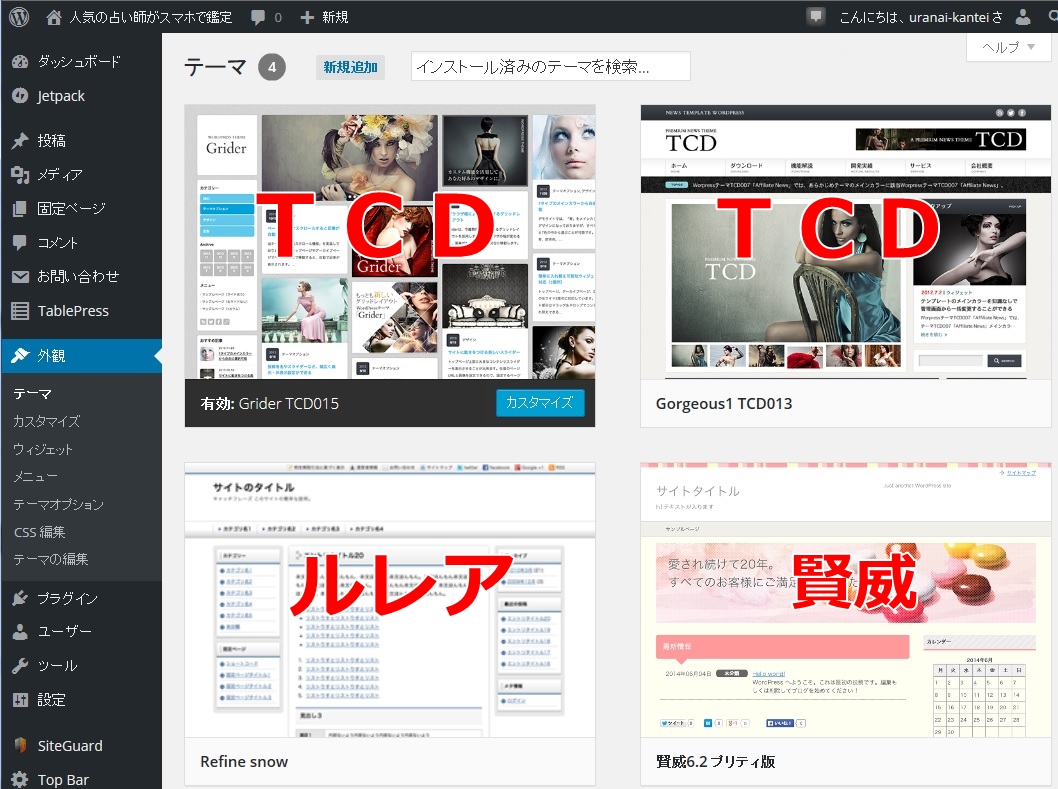Select the Gorgeous1 TCD013 theme thumbnail
The width and height of the screenshot is (1058, 789).
point(845,242)
